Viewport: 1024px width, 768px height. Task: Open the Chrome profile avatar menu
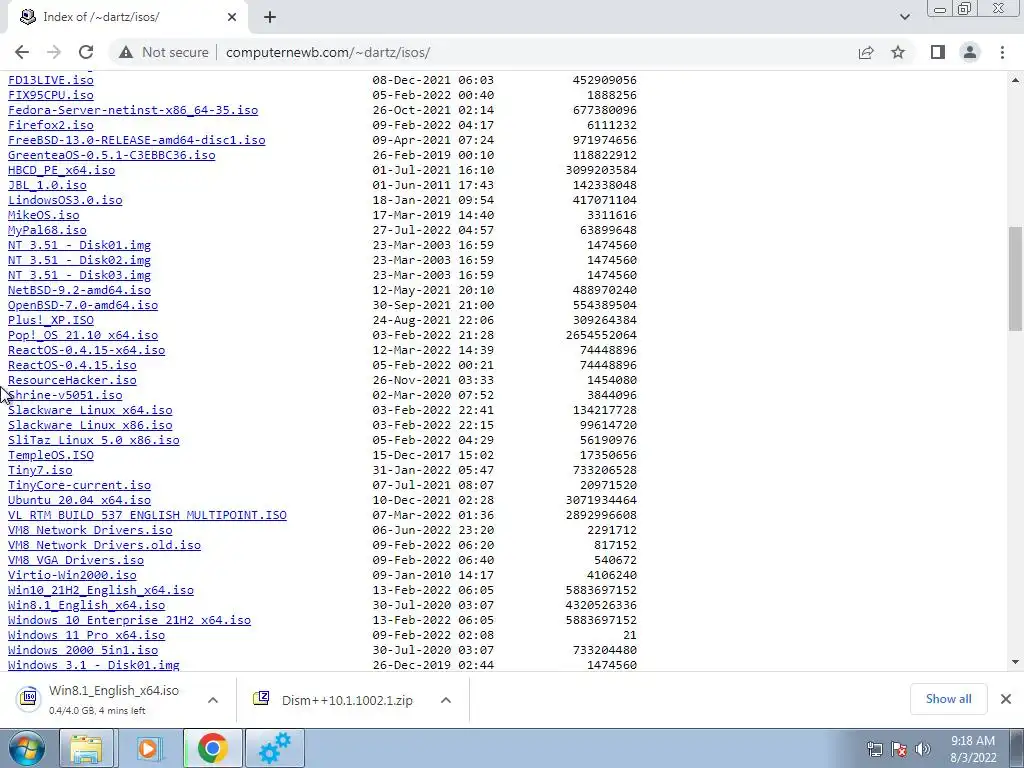pyautogui.click(x=970, y=52)
